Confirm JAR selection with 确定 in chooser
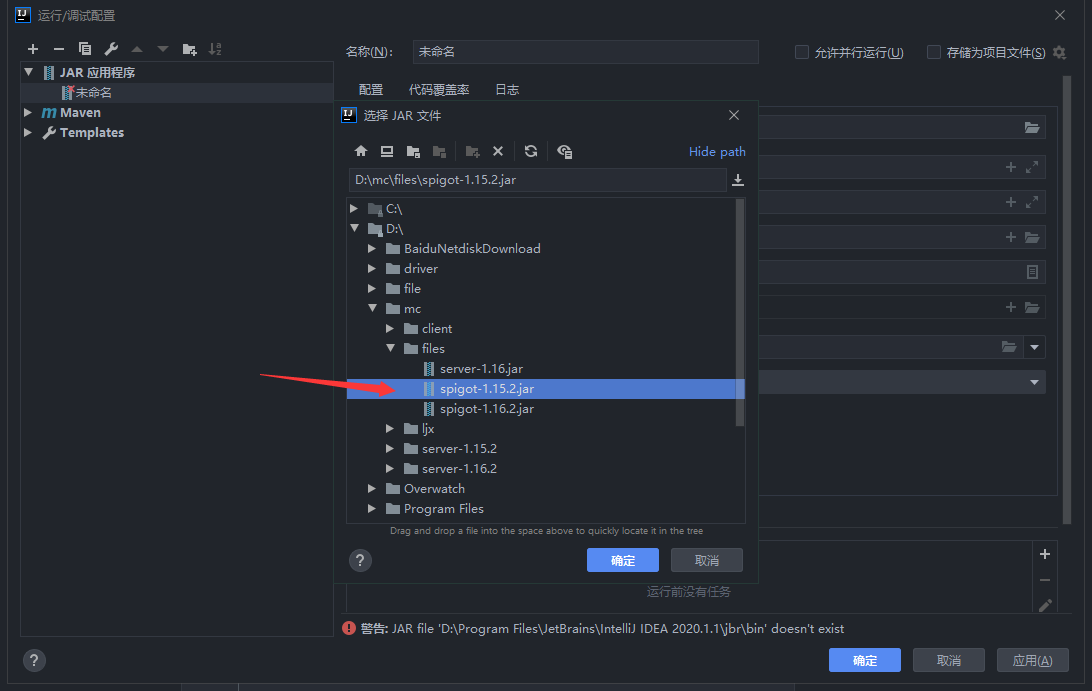This screenshot has width=1092, height=691. 622,560
